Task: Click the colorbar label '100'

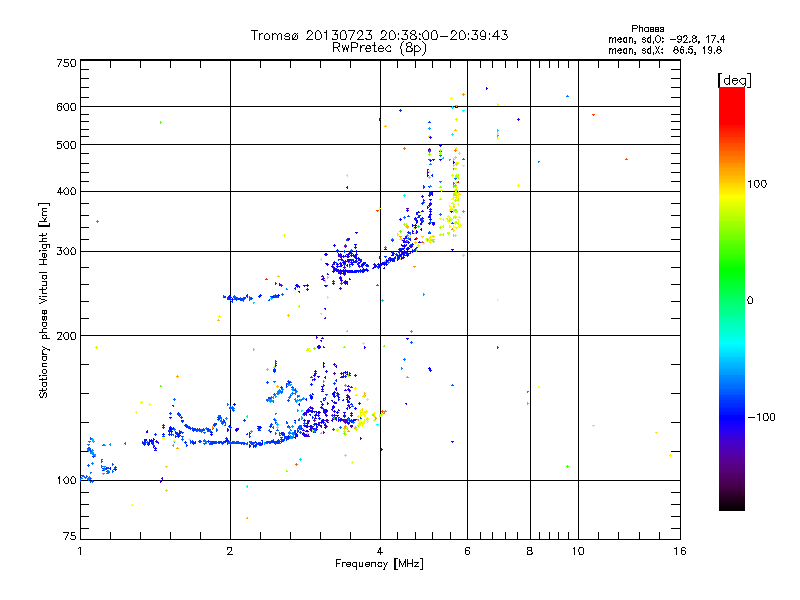Action: pyautogui.click(x=757, y=184)
